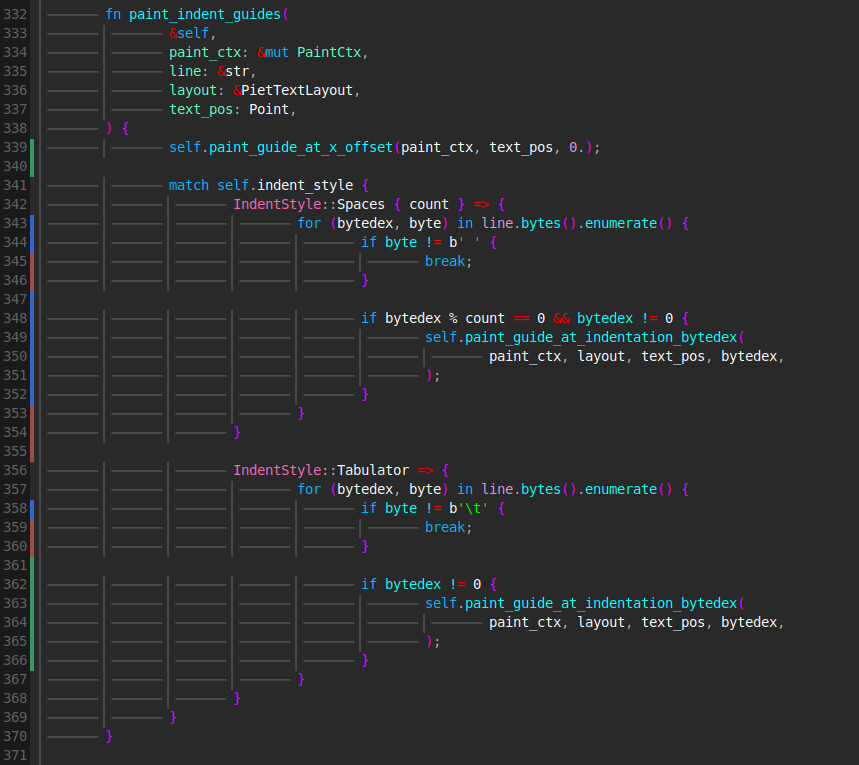Click the red change marker beside line 354
The width and height of the screenshot is (859, 765).
pos(32,432)
